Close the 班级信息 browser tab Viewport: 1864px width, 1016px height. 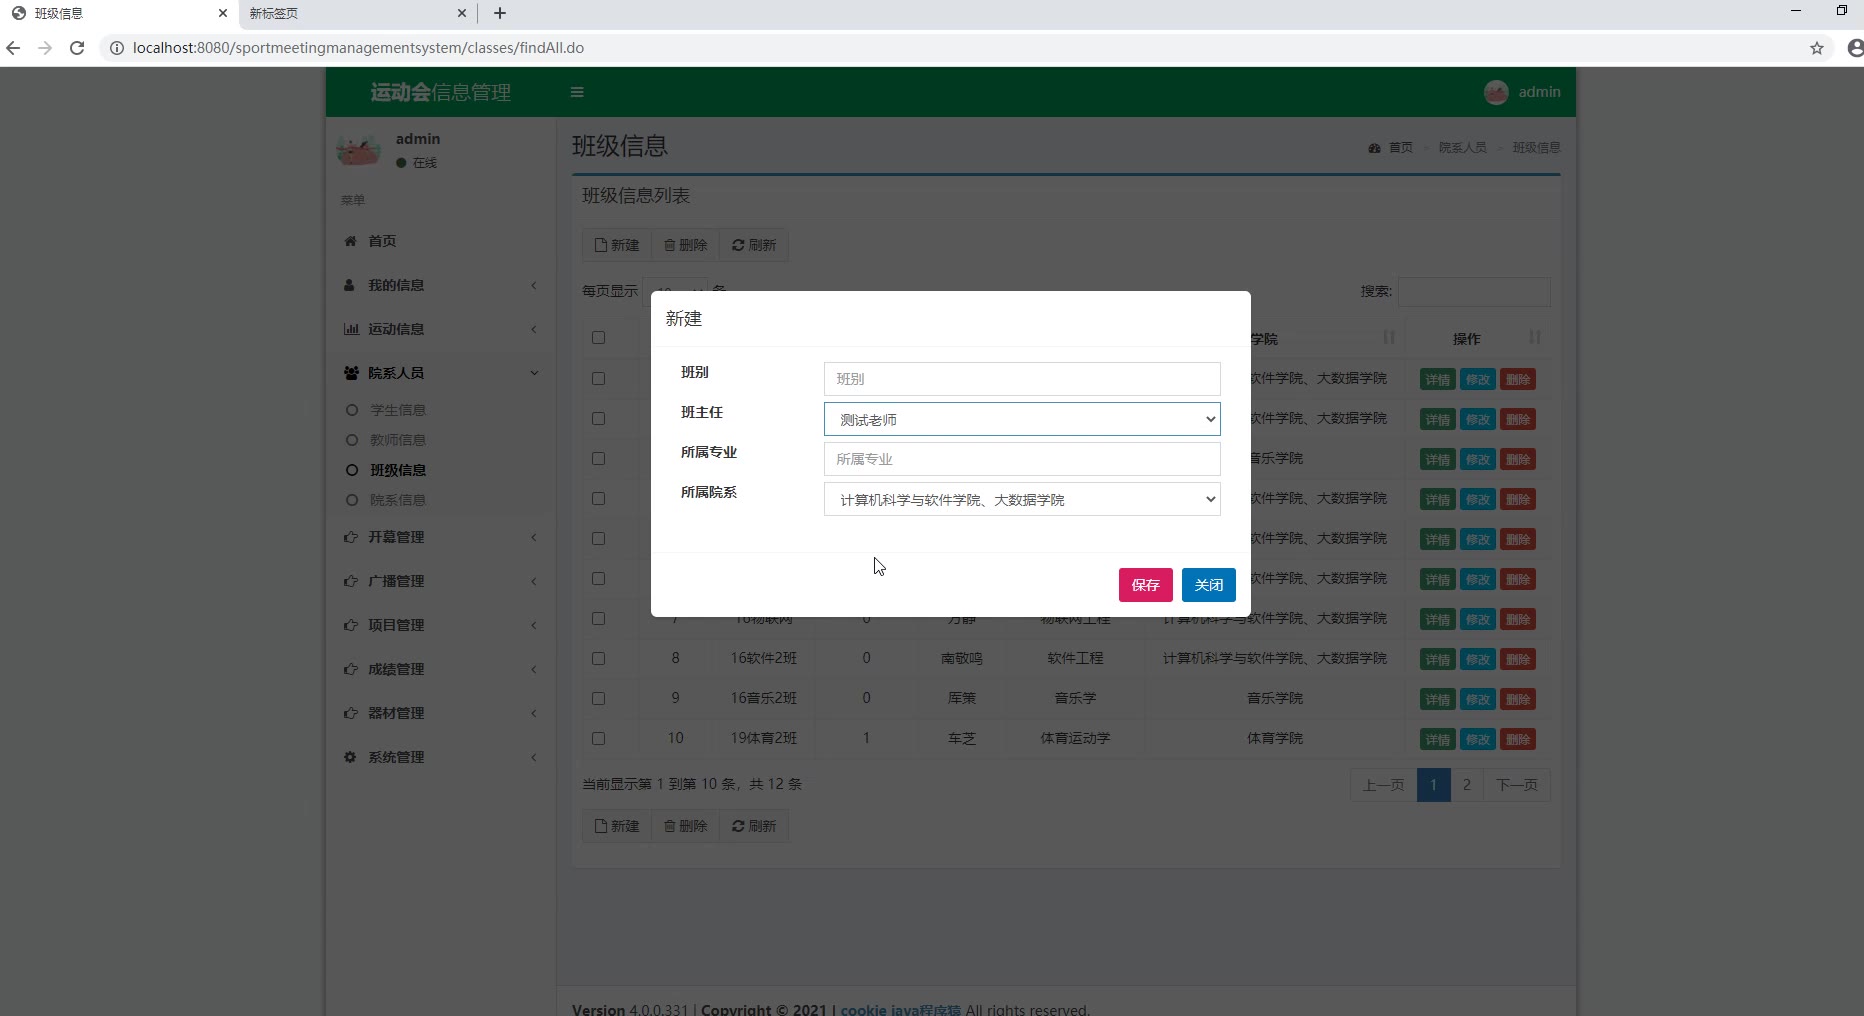(x=223, y=13)
